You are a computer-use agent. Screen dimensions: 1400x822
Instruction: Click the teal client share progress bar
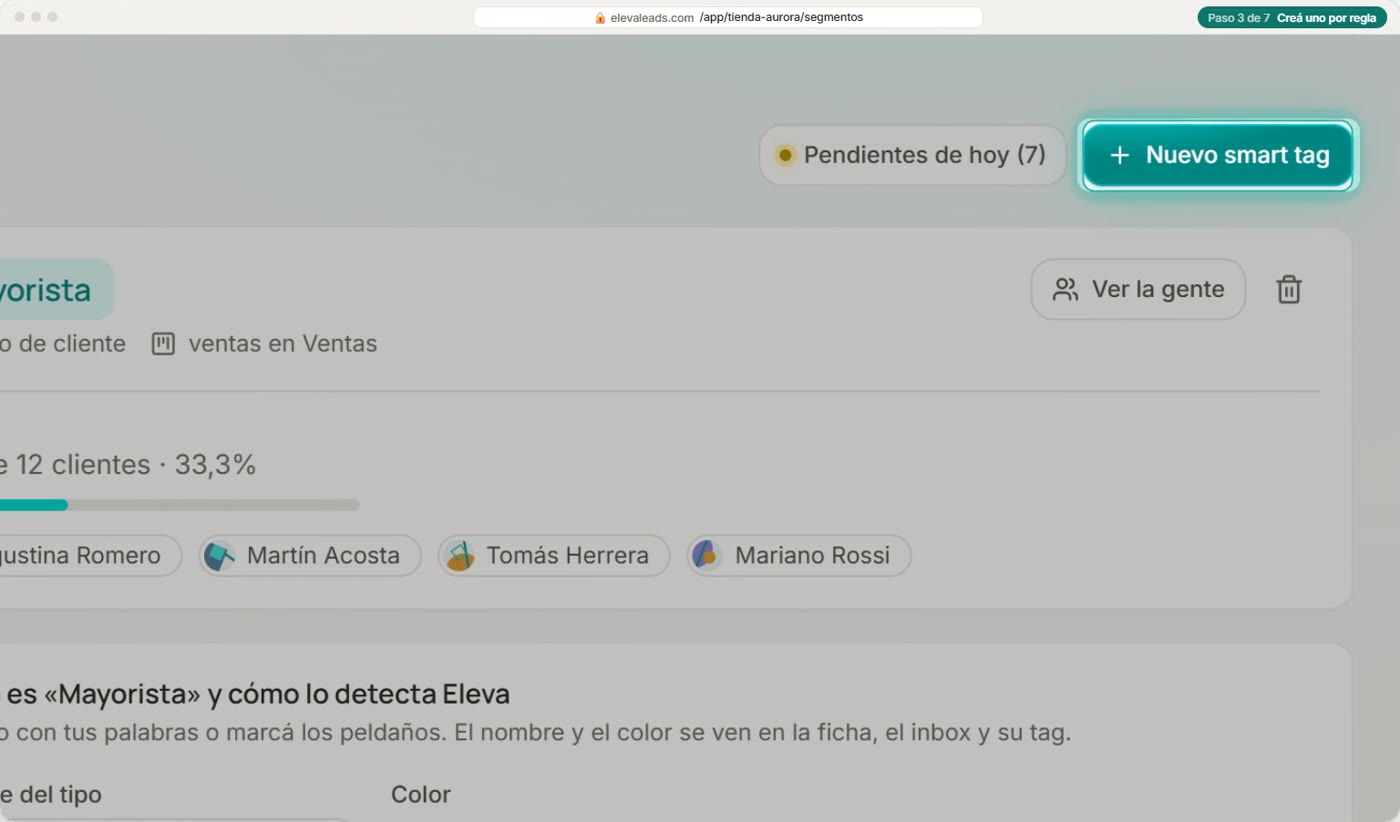pyautogui.click(x=180, y=505)
